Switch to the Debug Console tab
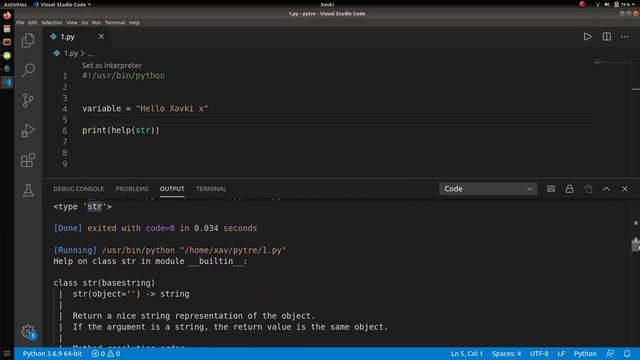The height and width of the screenshot is (360, 640). 79,189
